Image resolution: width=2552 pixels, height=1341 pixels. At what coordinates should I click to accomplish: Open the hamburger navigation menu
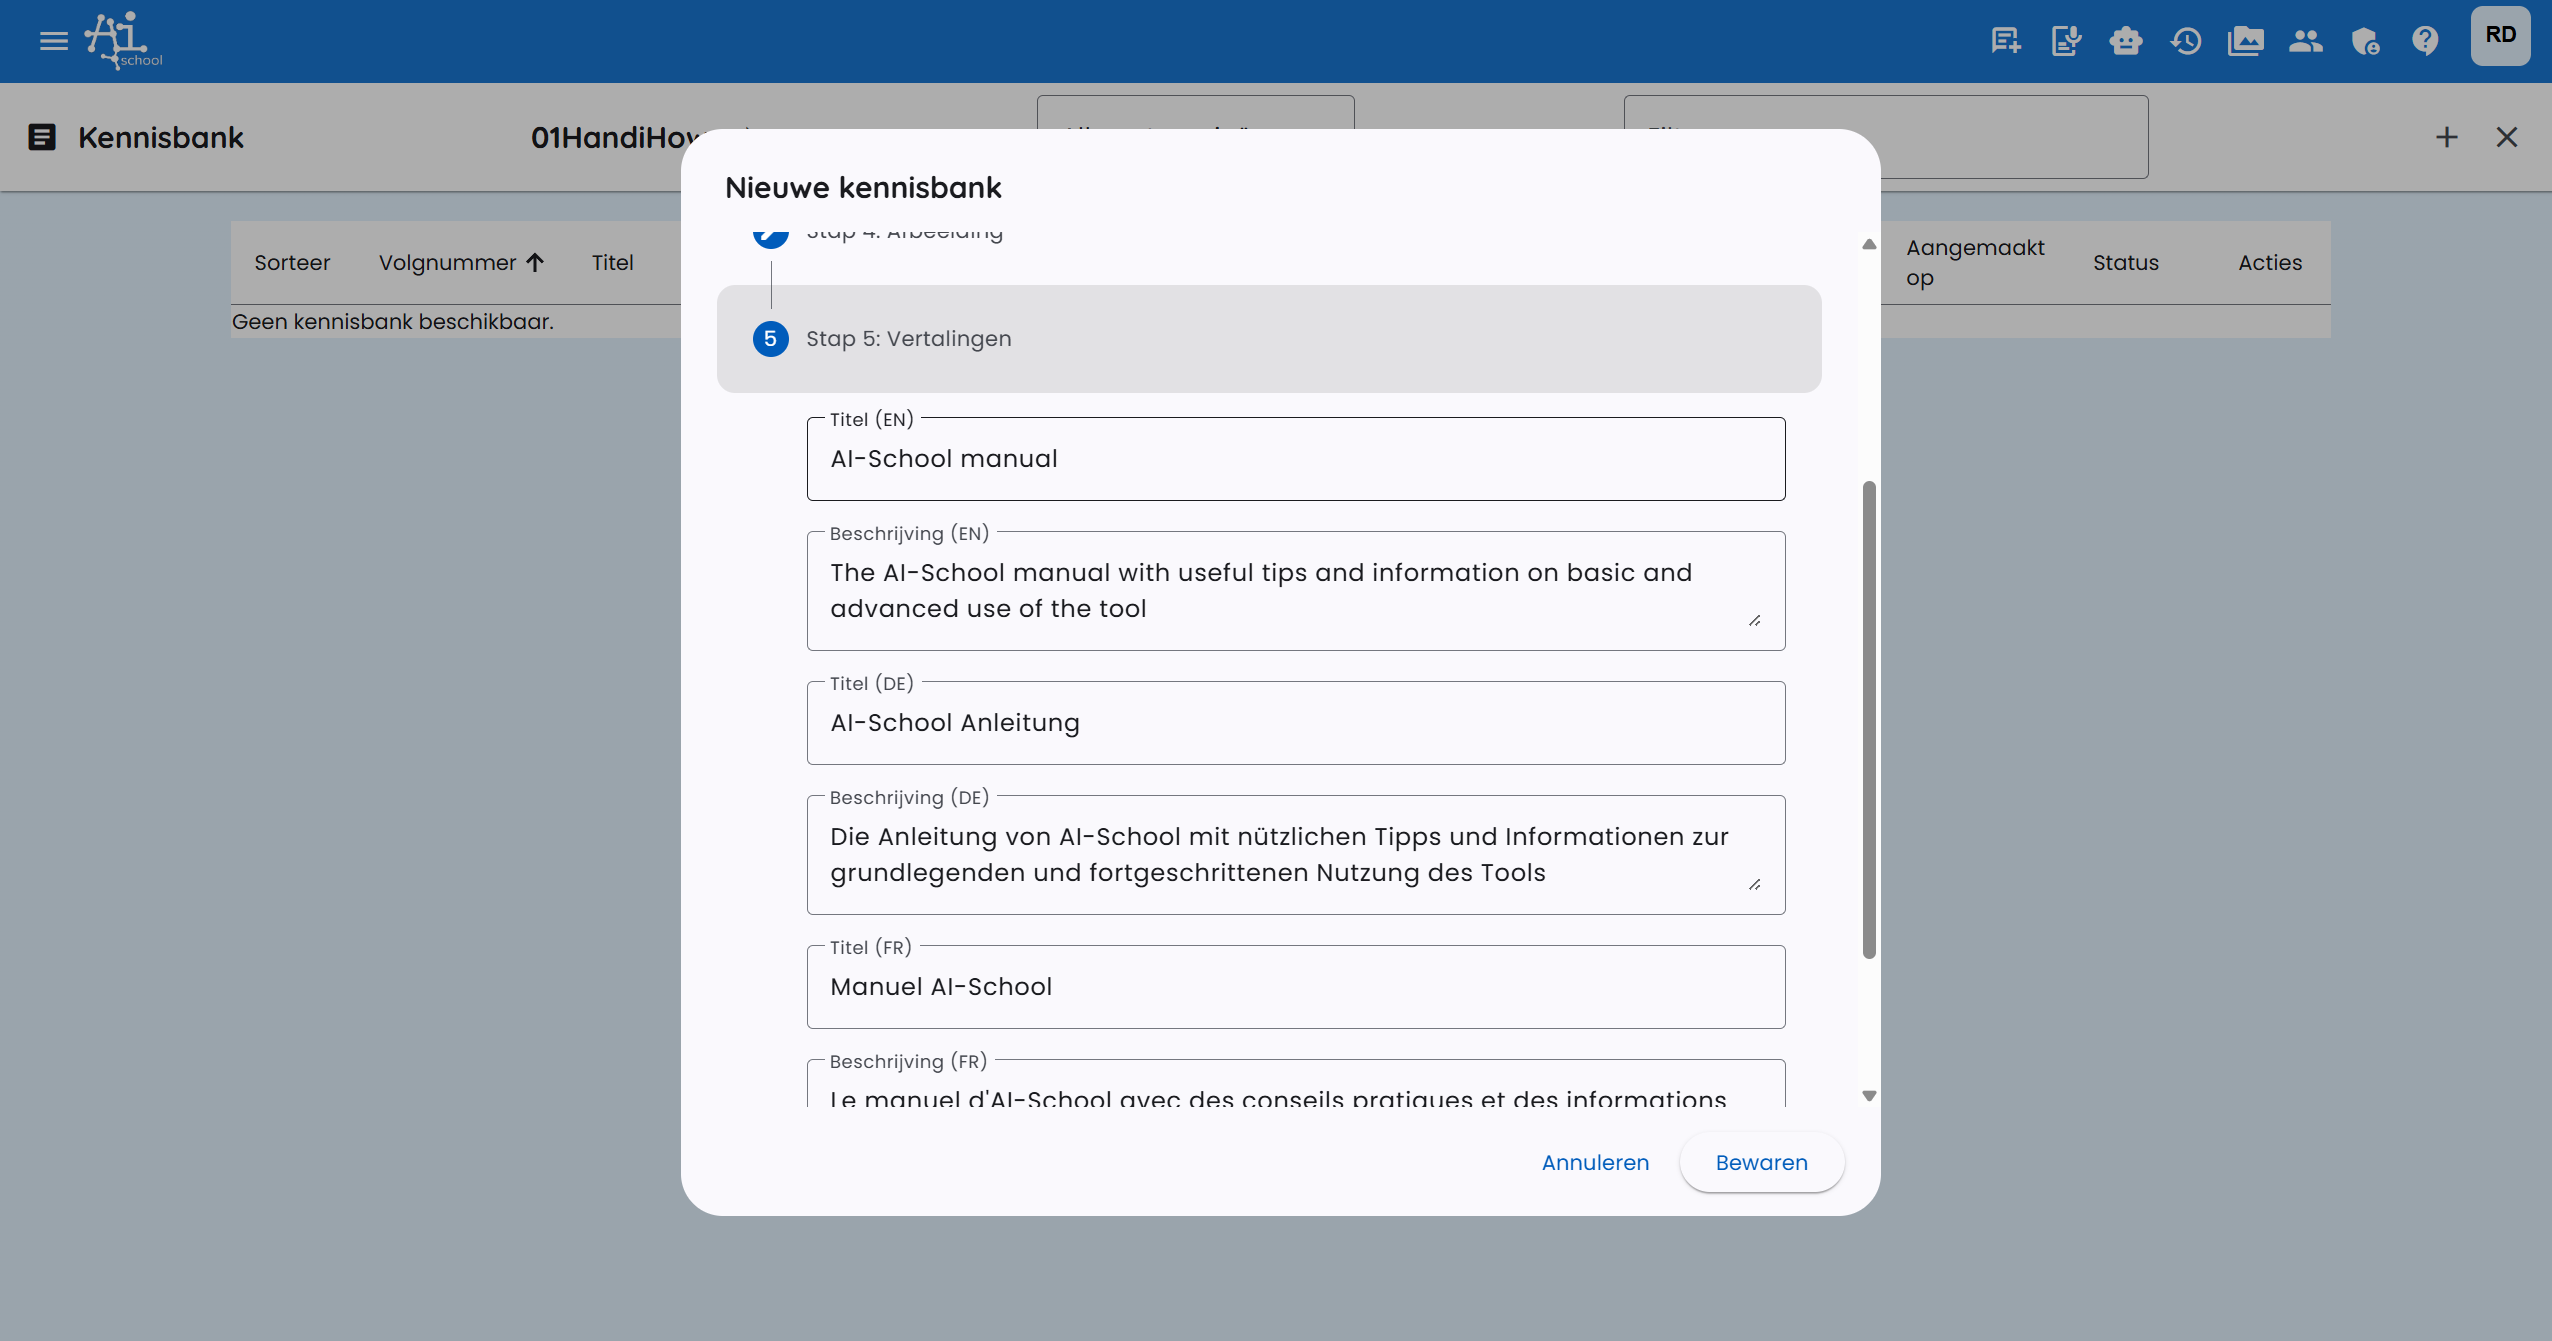point(52,40)
